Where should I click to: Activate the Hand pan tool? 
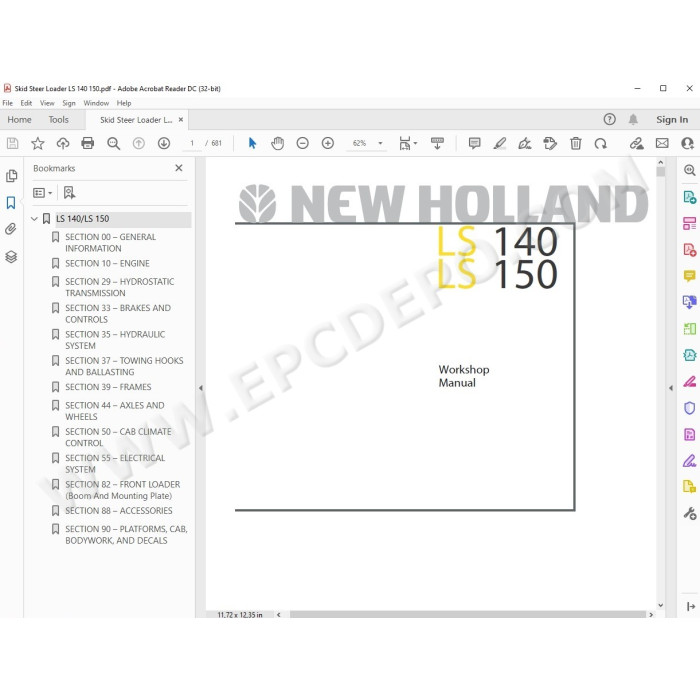click(277, 143)
